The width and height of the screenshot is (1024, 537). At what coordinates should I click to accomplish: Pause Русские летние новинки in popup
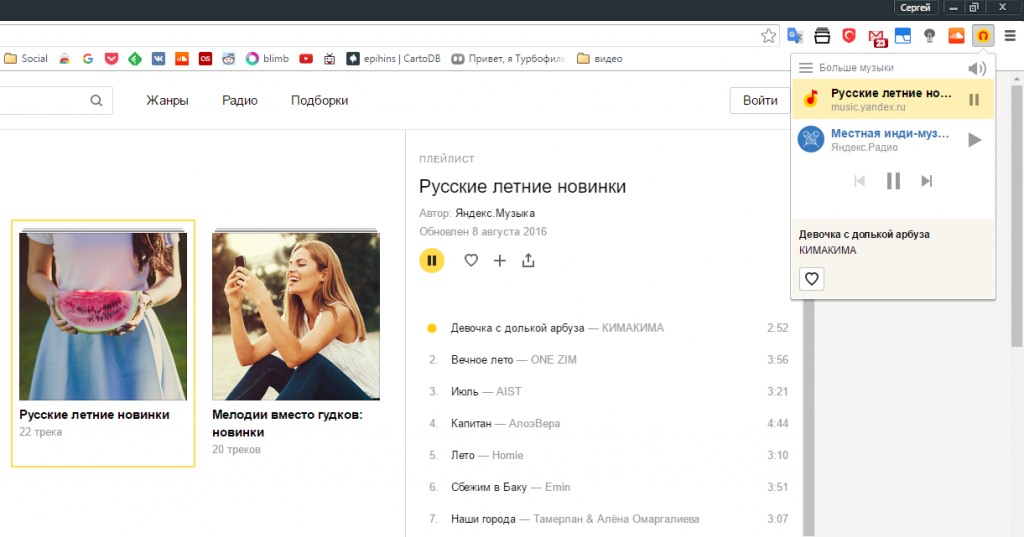[x=974, y=99]
